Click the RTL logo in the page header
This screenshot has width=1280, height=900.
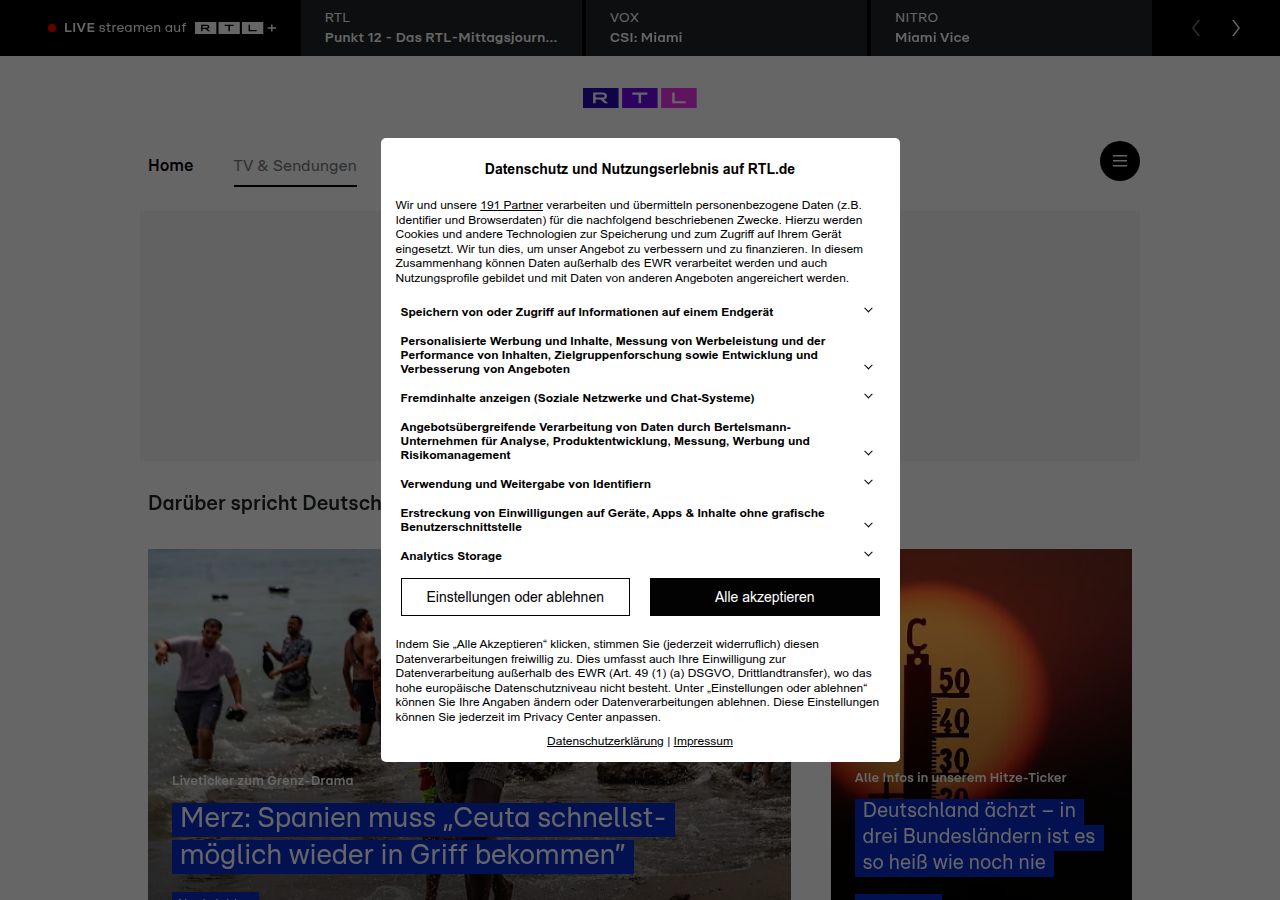[640, 98]
